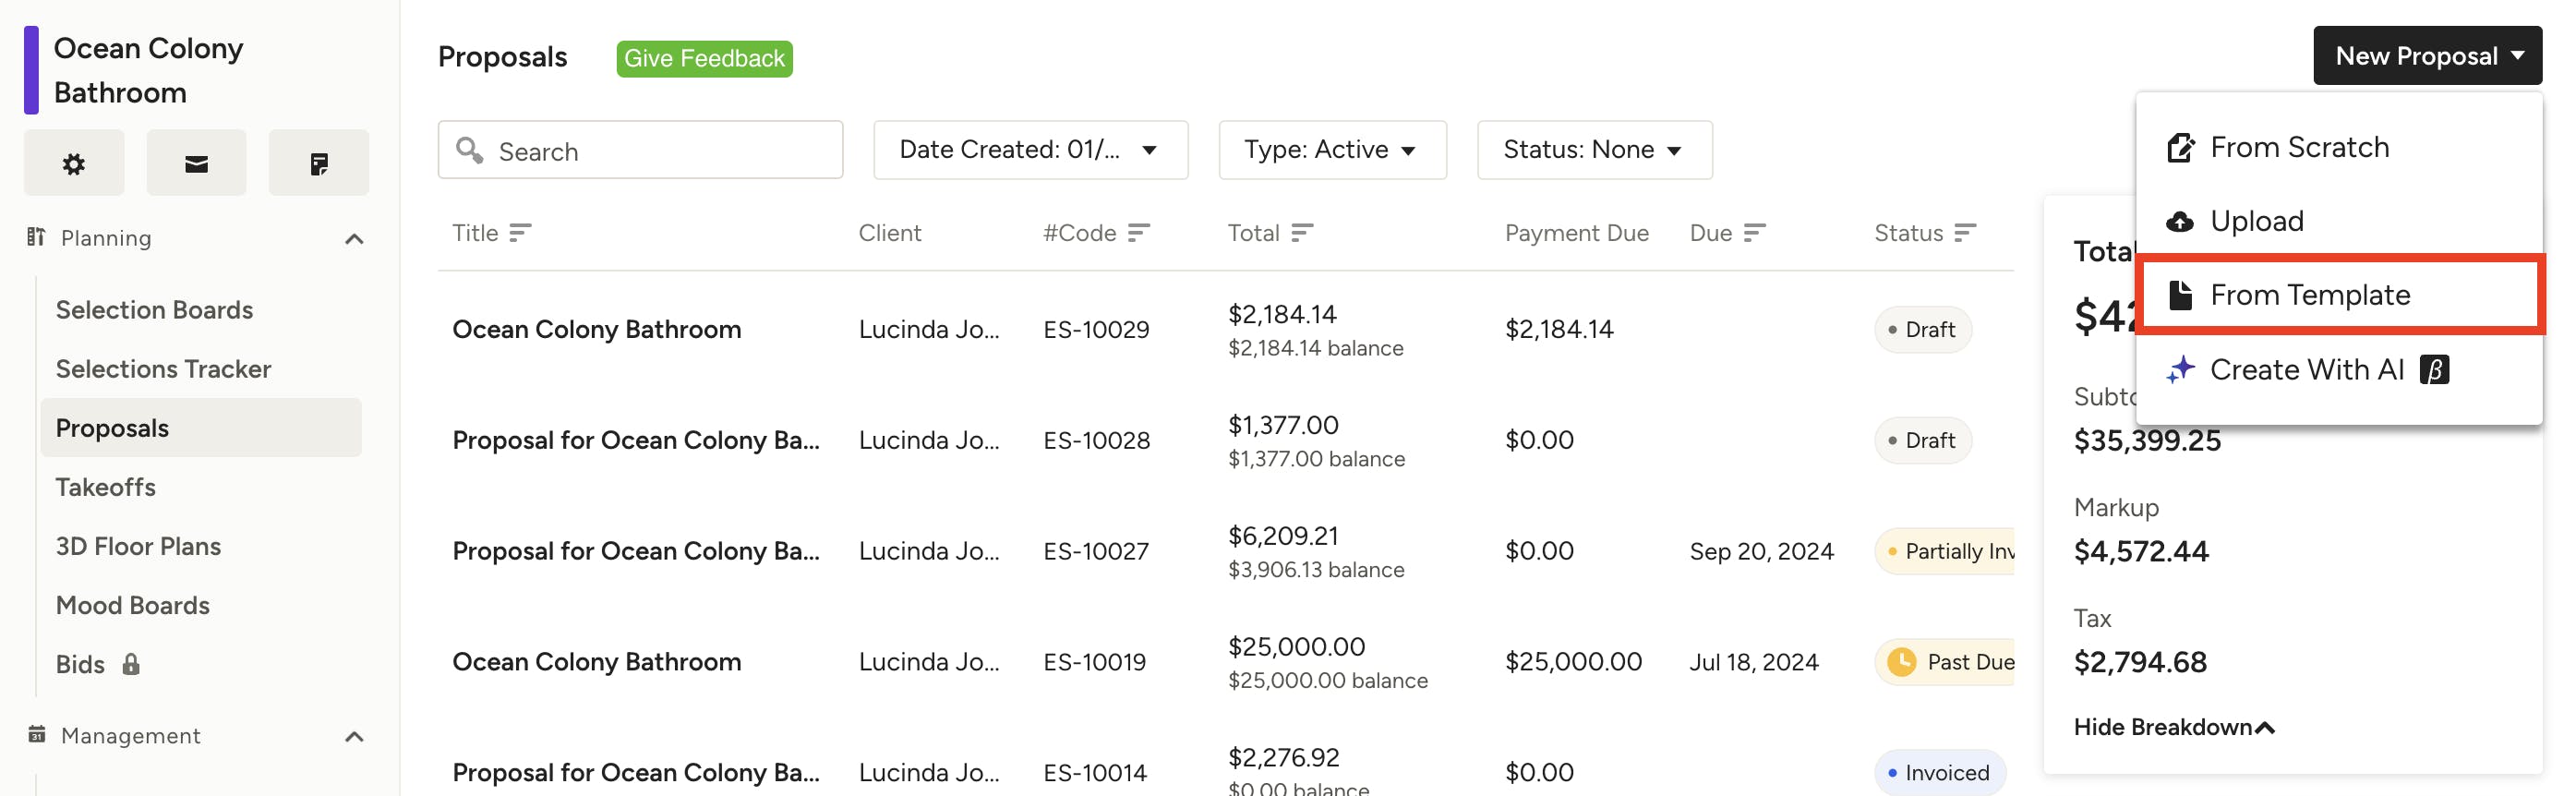Click the New Proposal button

click(x=2426, y=56)
